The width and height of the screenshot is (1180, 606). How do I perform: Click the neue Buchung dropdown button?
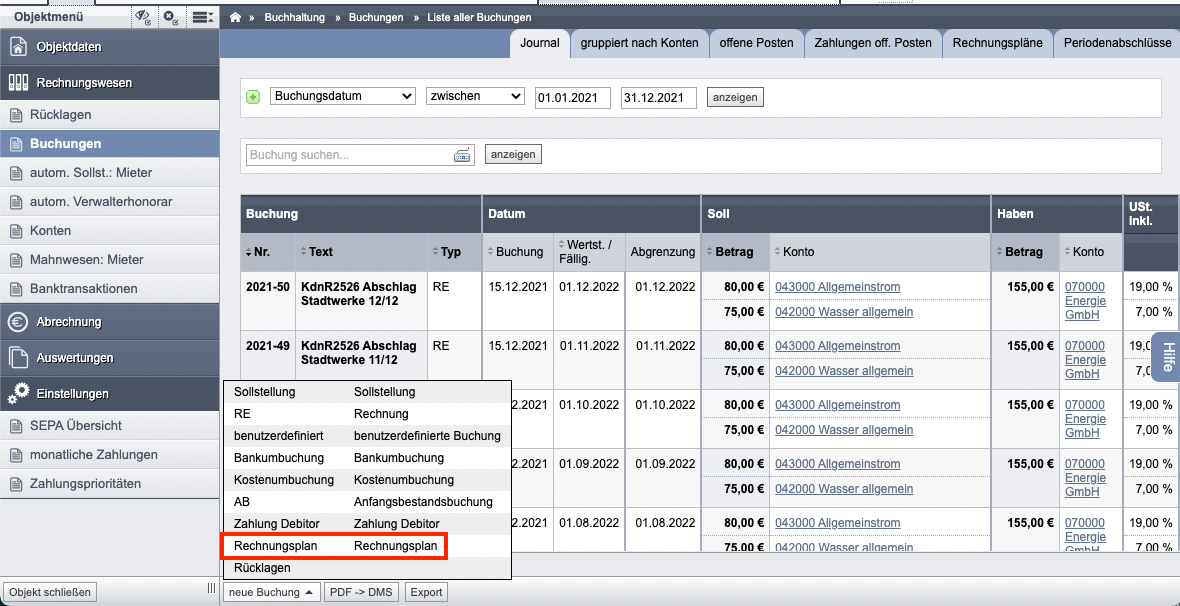[272, 592]
